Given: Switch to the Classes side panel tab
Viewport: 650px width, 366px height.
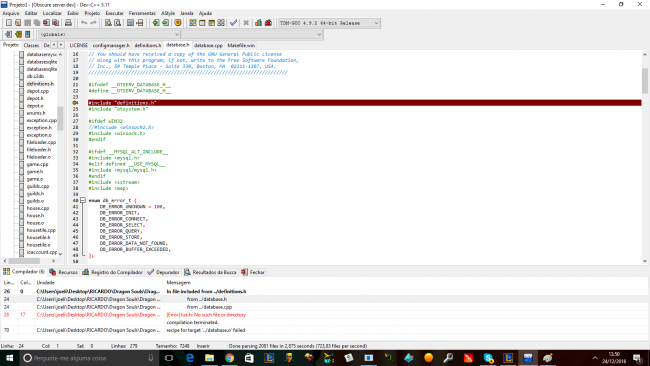Looking at the screenshot, I should 31,45.
